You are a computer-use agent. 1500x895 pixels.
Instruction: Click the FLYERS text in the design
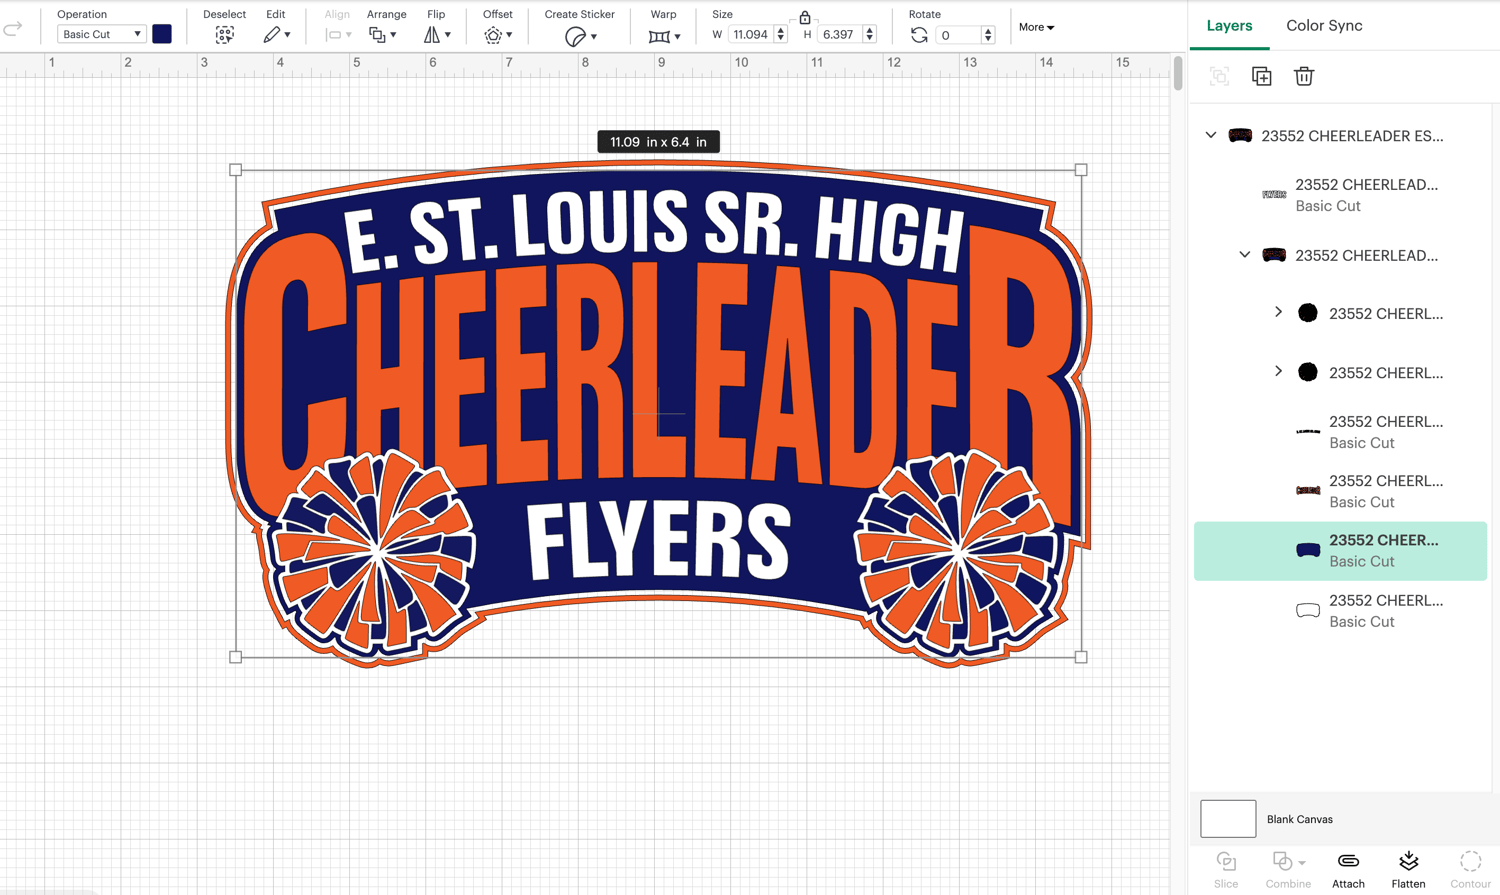659,541
